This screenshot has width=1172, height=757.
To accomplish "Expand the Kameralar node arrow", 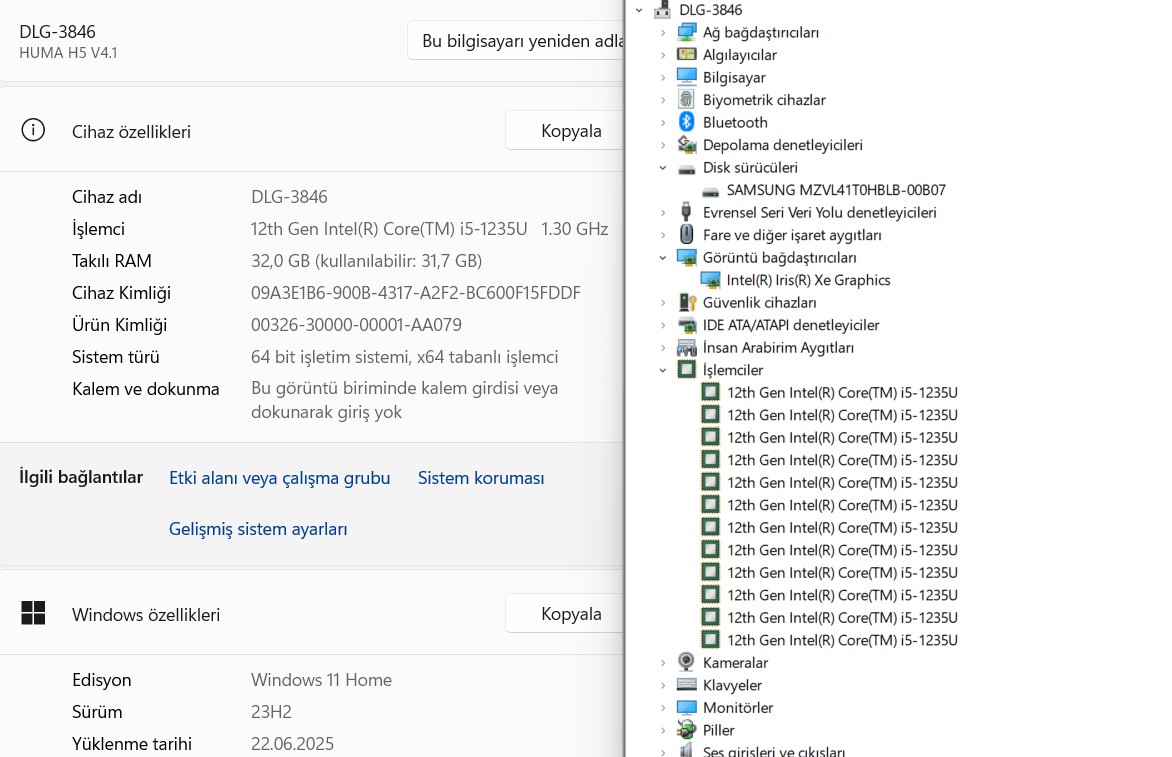I will (663, 663).
